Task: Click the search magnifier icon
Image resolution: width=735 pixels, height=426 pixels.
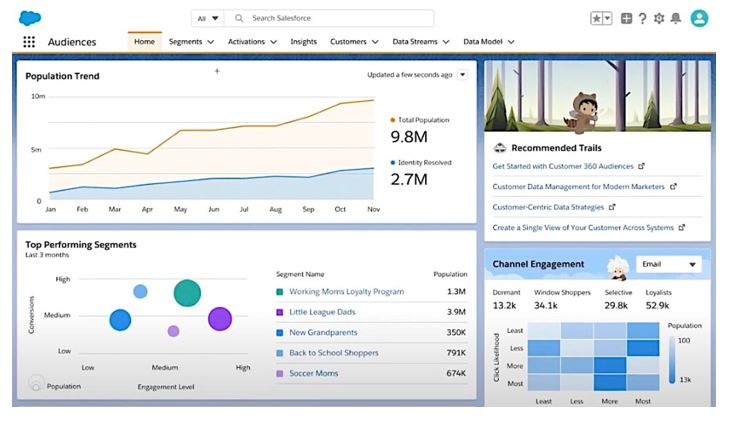Action: coord(239,18)
